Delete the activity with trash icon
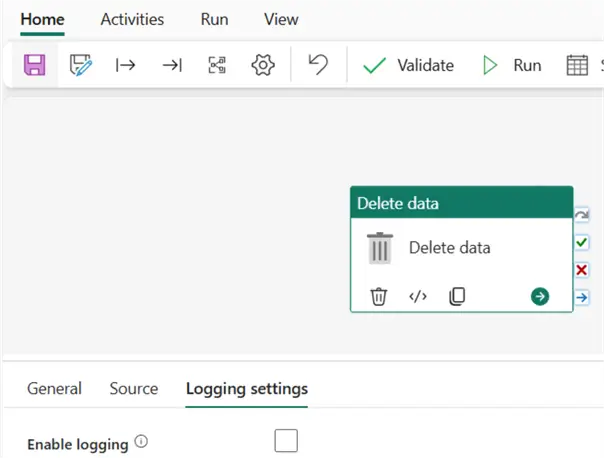This screenshot has width=604, height=458. 379,296
